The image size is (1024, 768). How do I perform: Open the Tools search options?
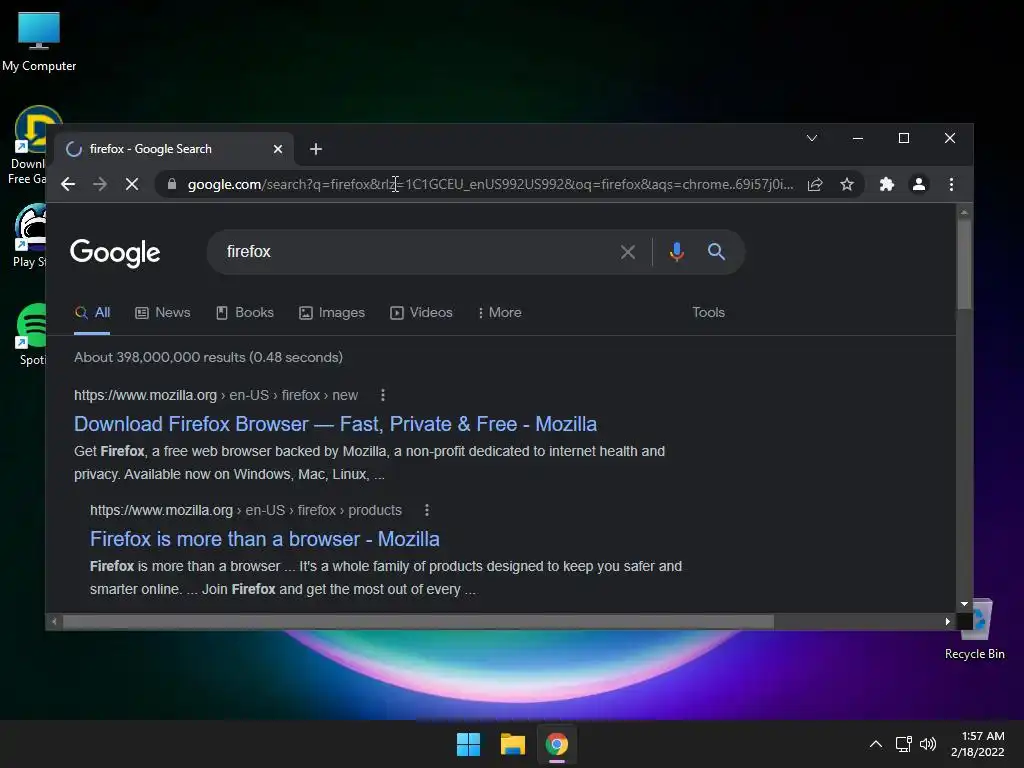click(709, 312)
